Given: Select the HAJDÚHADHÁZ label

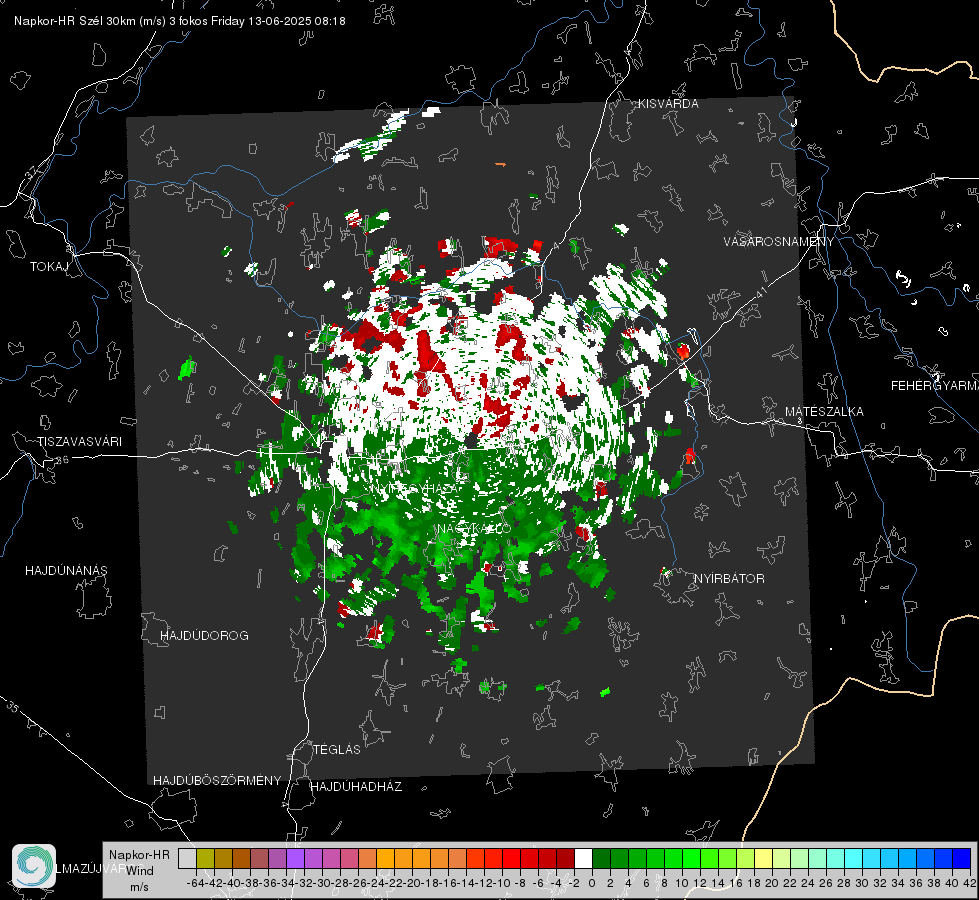Looking at the screenshot, I should tap(356, 786).
